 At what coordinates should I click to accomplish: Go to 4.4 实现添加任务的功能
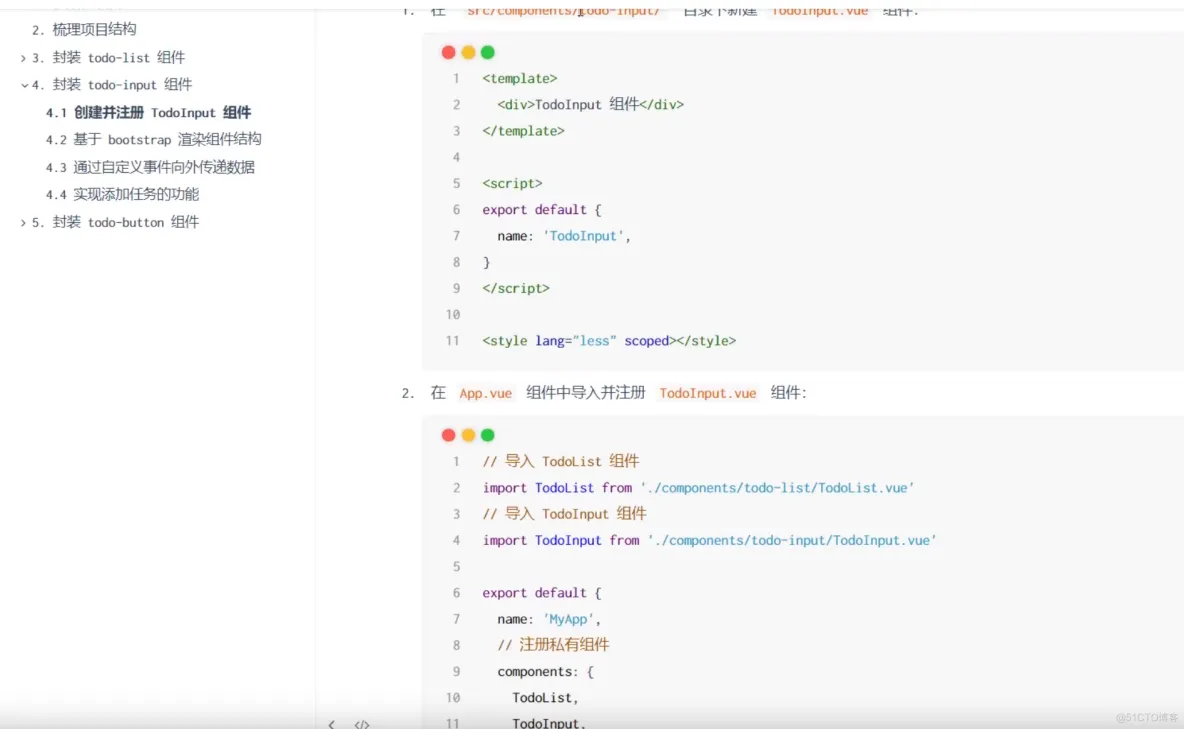click(x=122, y=195)
